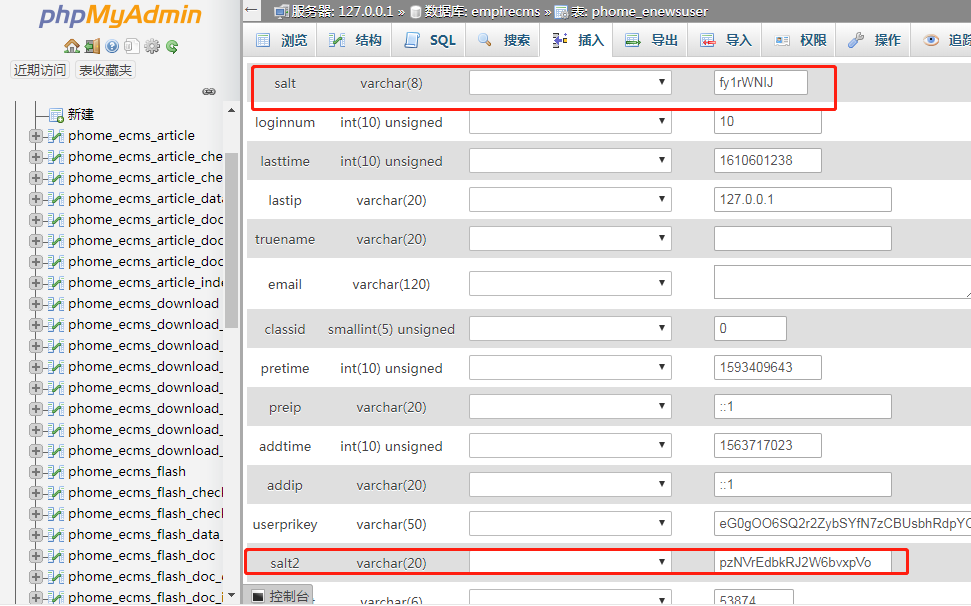Open the phome_ecms_download table link
The height and width of the screenshot is (606, 971).
click(x=143, y=304)
